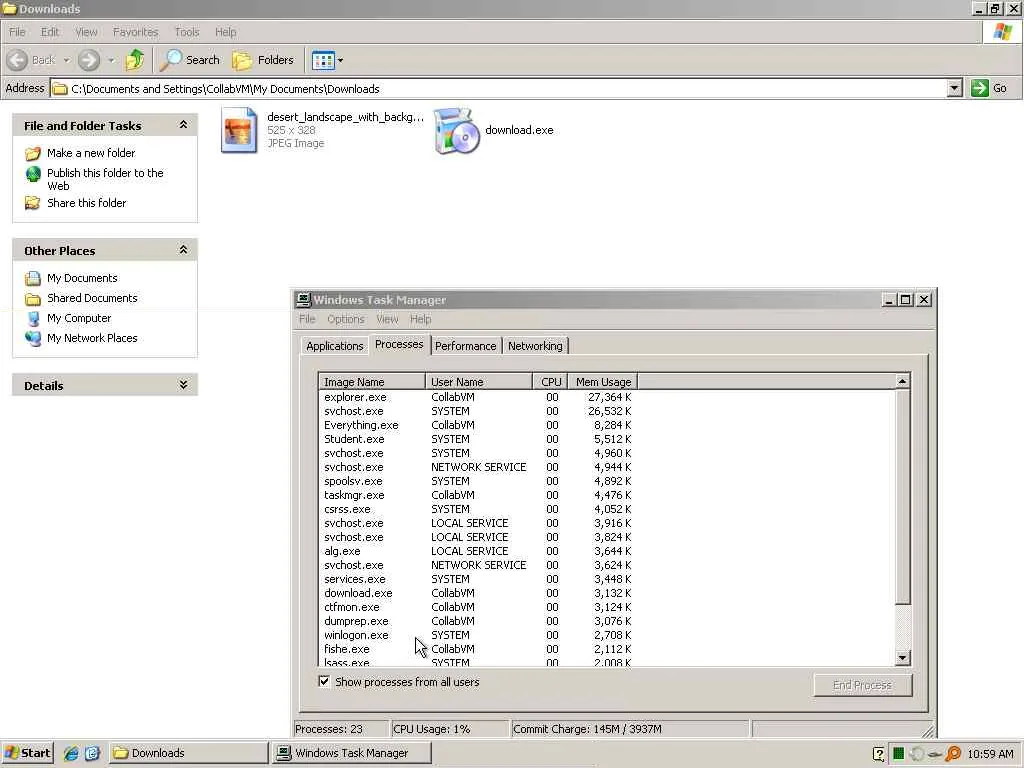Click the Publish this folder globe icon

coord(33,174)
